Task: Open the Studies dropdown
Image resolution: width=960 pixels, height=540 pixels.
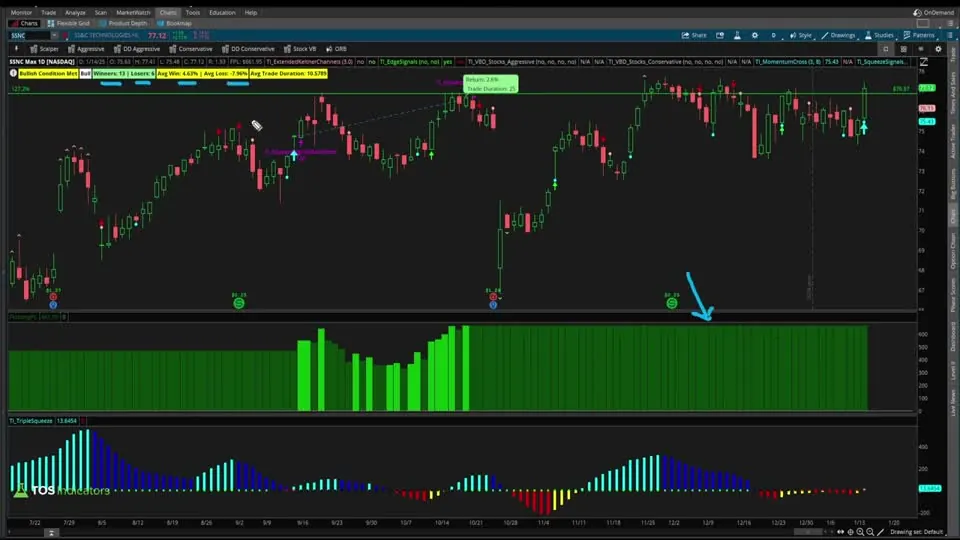Action: [x=879, y=36]
